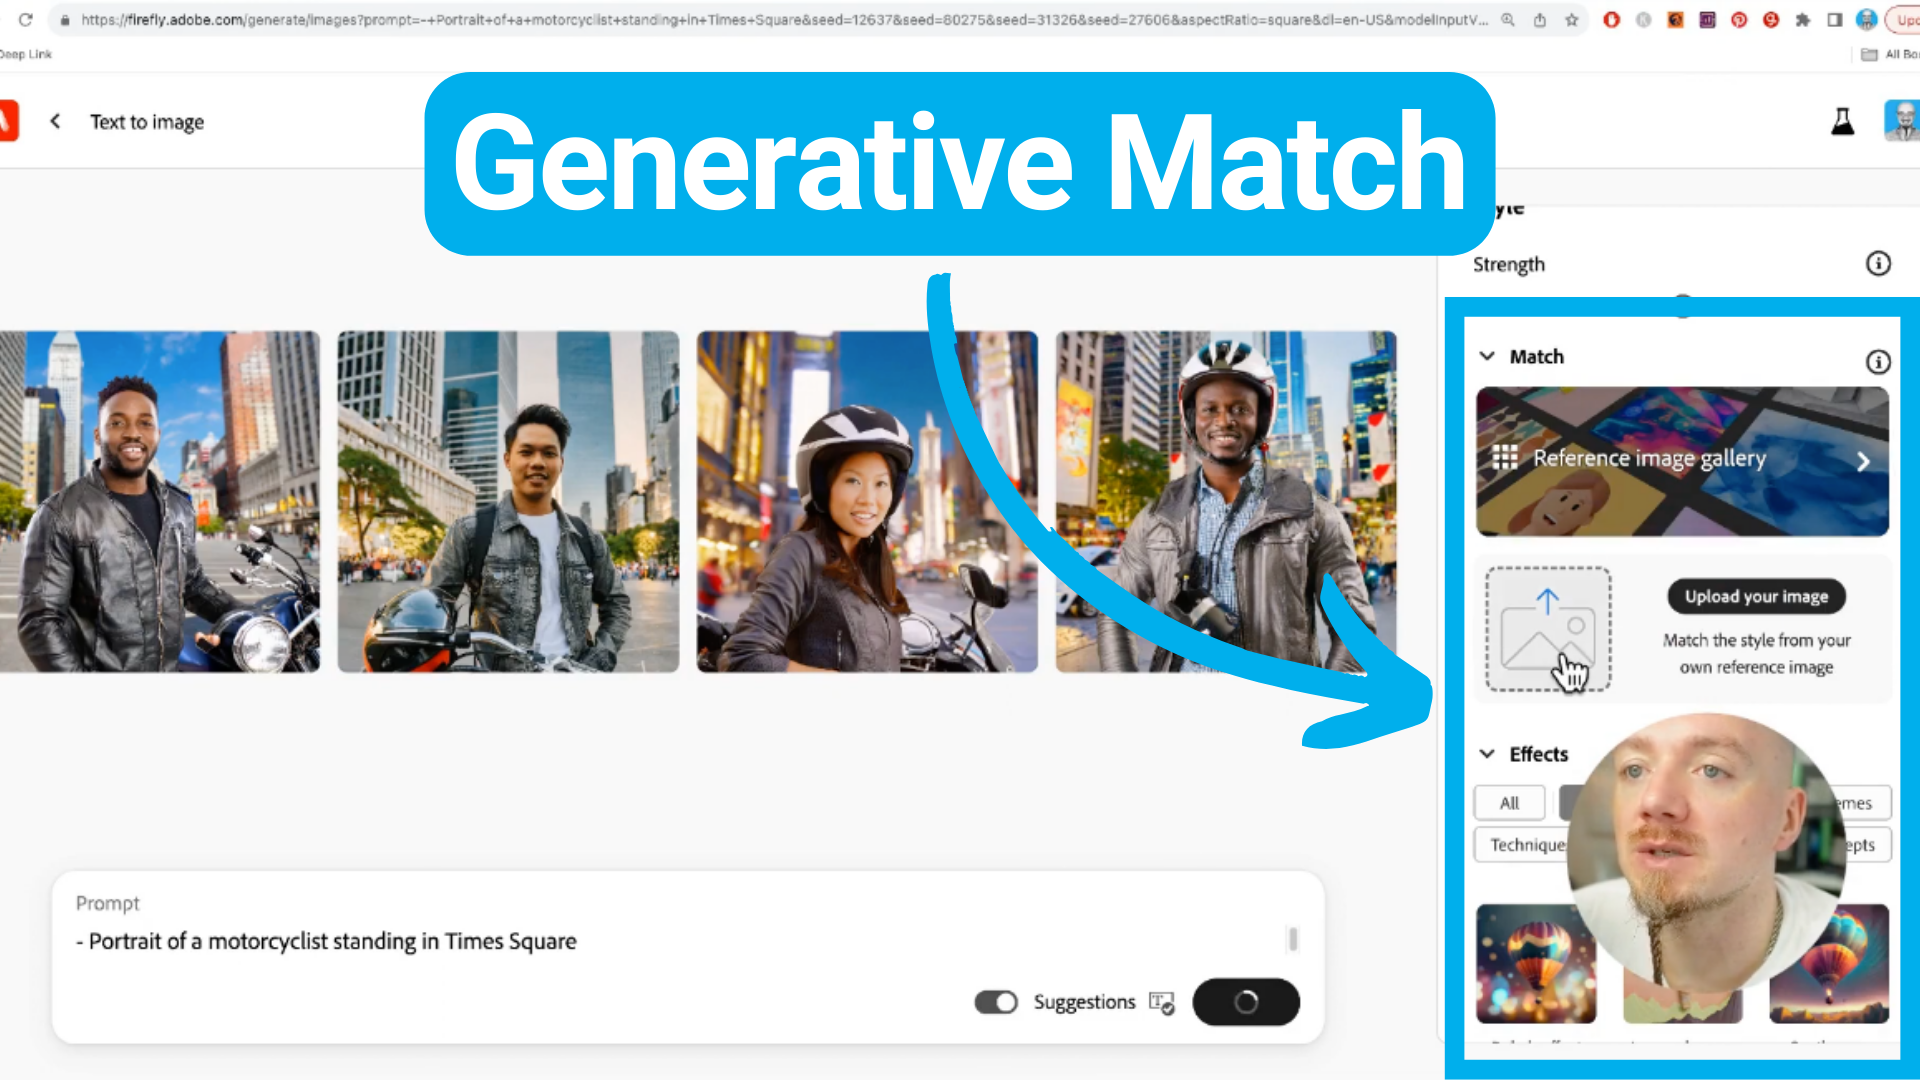Bookmark this page with the star icon

[1572, 19]
